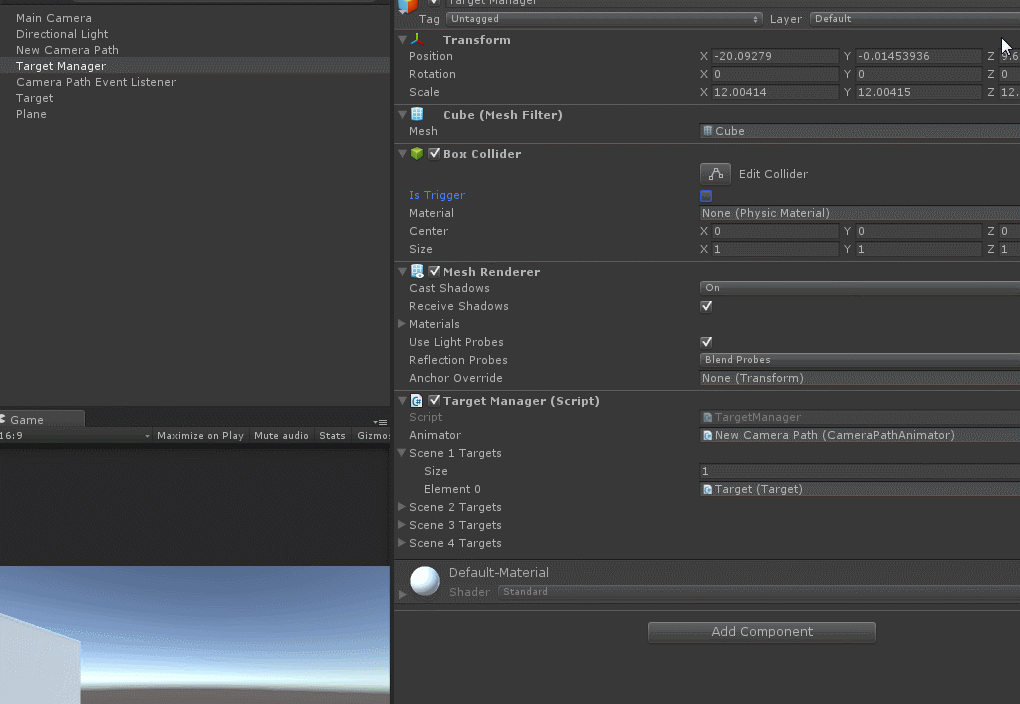Select New Camera Path in the hierarchy
Screen dimensions: 1020x704
point(68,50)
